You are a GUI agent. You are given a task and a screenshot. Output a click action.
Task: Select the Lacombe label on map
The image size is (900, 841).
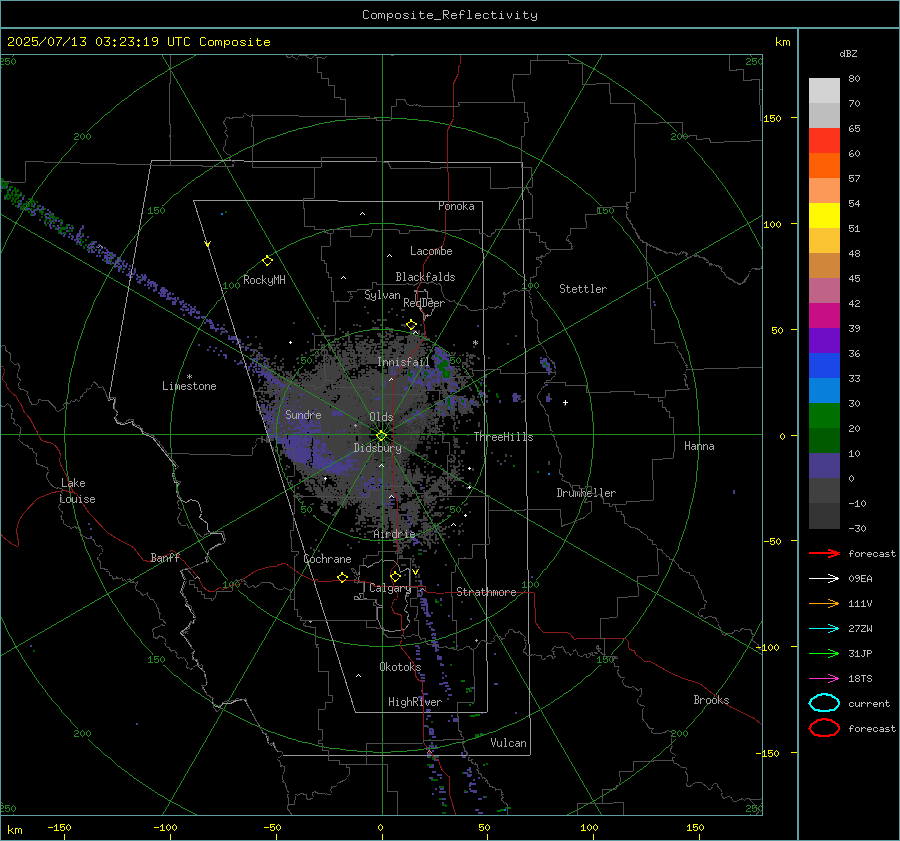tap(431, 251)
